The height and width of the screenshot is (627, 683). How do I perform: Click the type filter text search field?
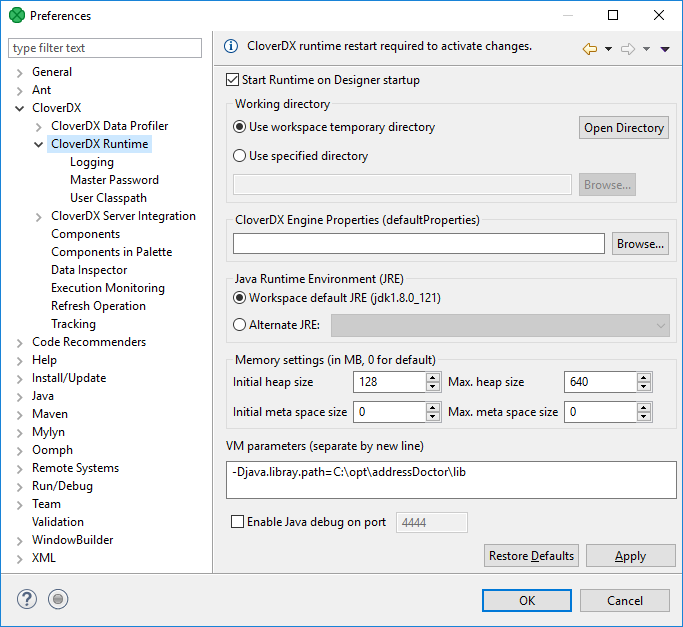(x=105, y=48)
